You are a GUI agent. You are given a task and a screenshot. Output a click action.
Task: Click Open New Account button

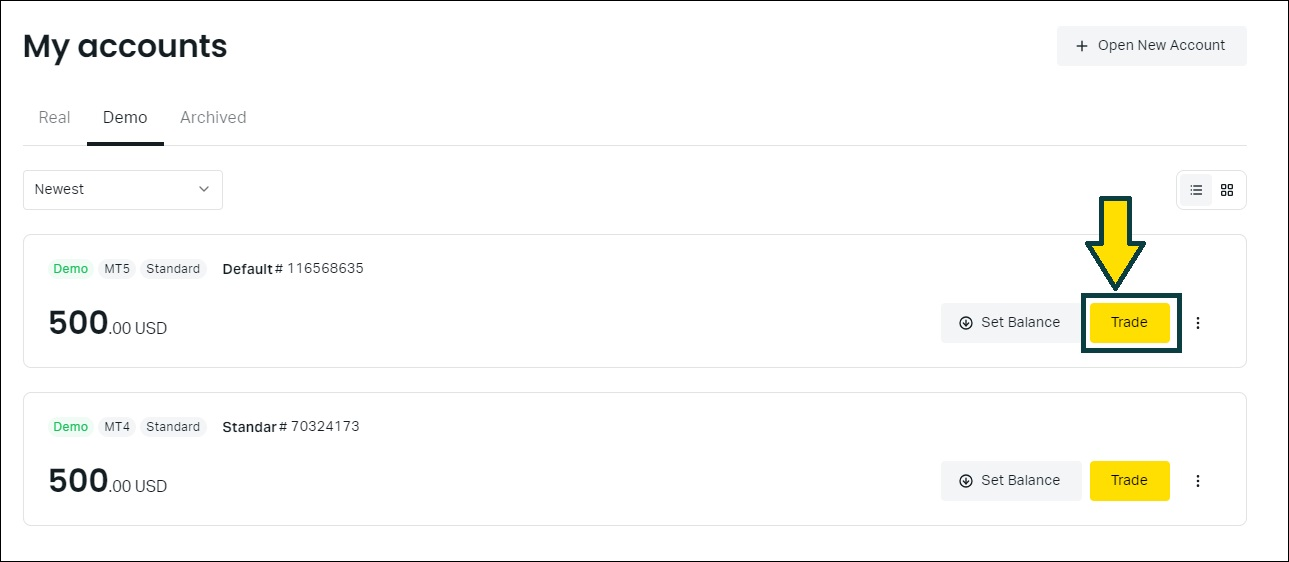[1151, 46]
